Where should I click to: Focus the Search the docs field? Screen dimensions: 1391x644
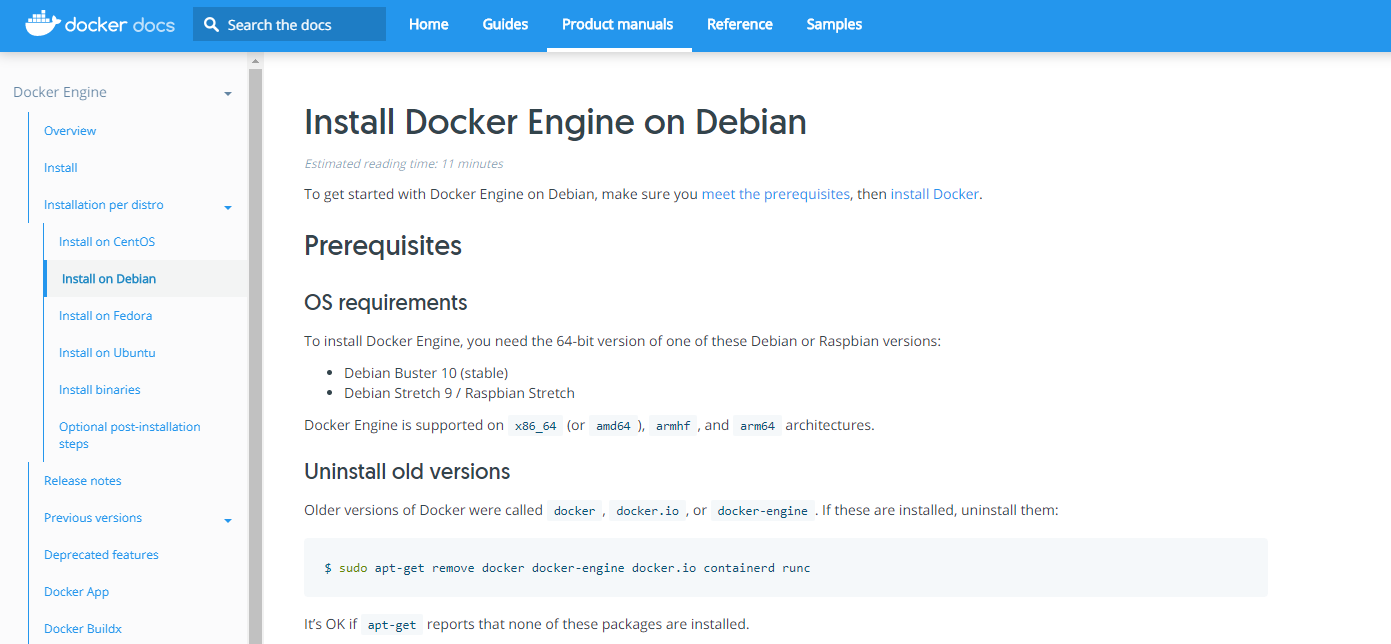pos(289,24)
